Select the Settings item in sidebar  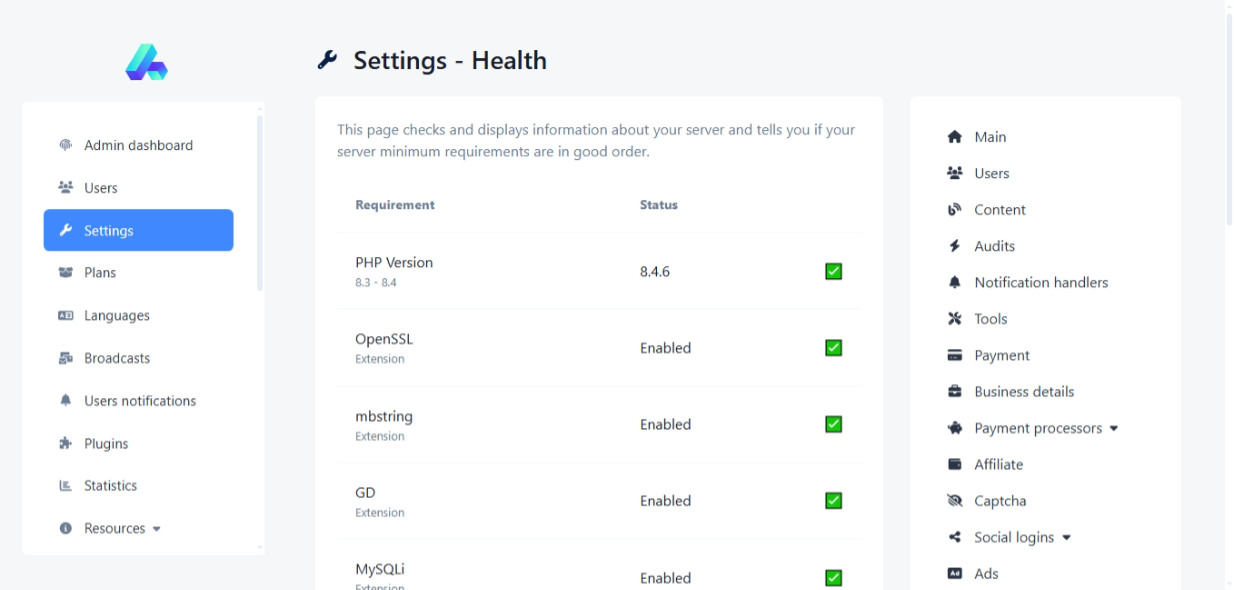(x=138, y=230)
